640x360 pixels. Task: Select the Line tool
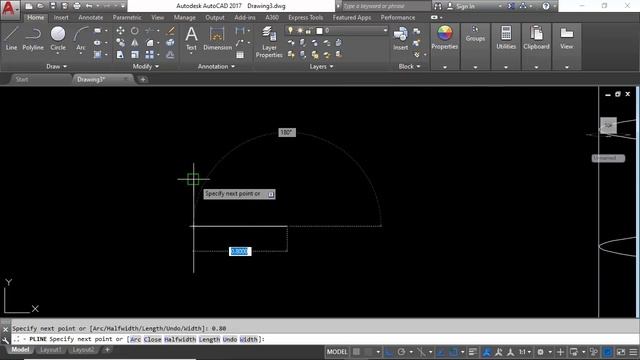(x=11, y=39)
